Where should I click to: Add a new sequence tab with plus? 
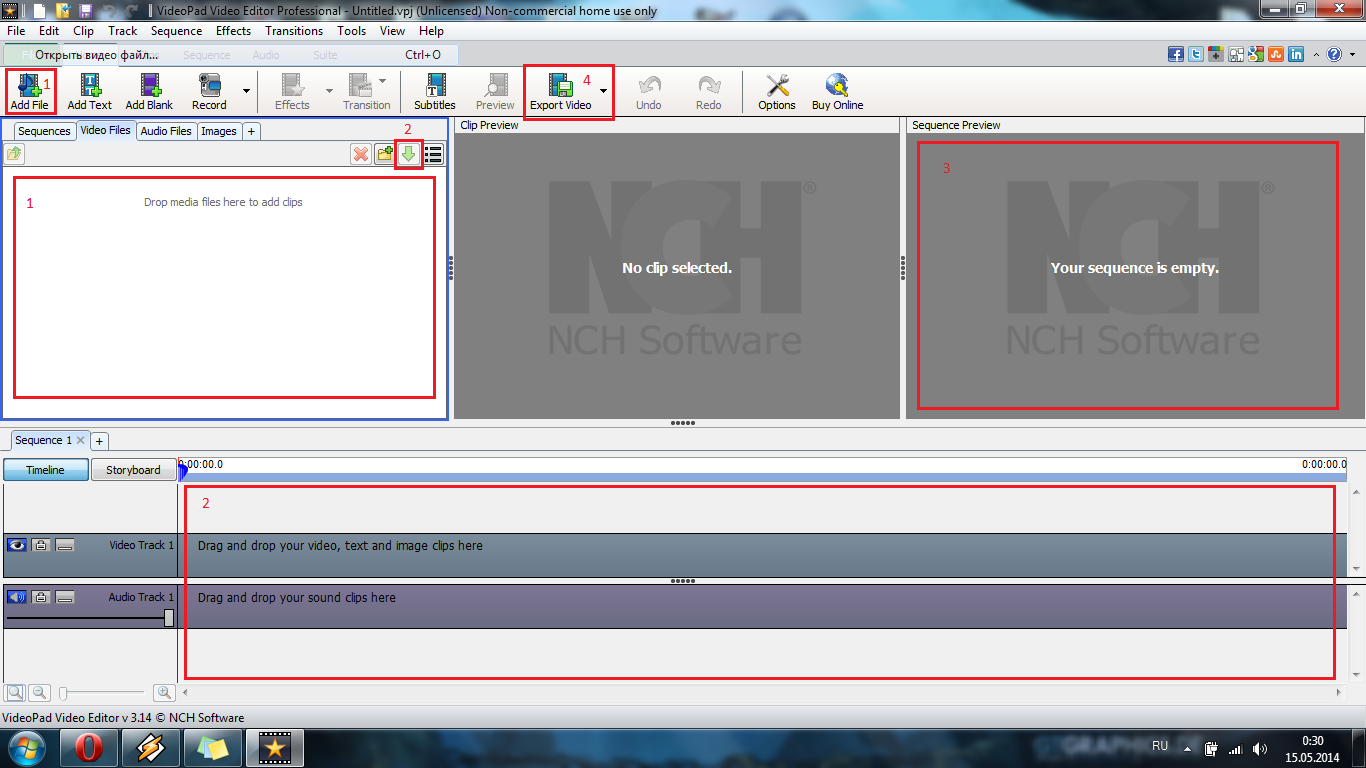(99, 441)
